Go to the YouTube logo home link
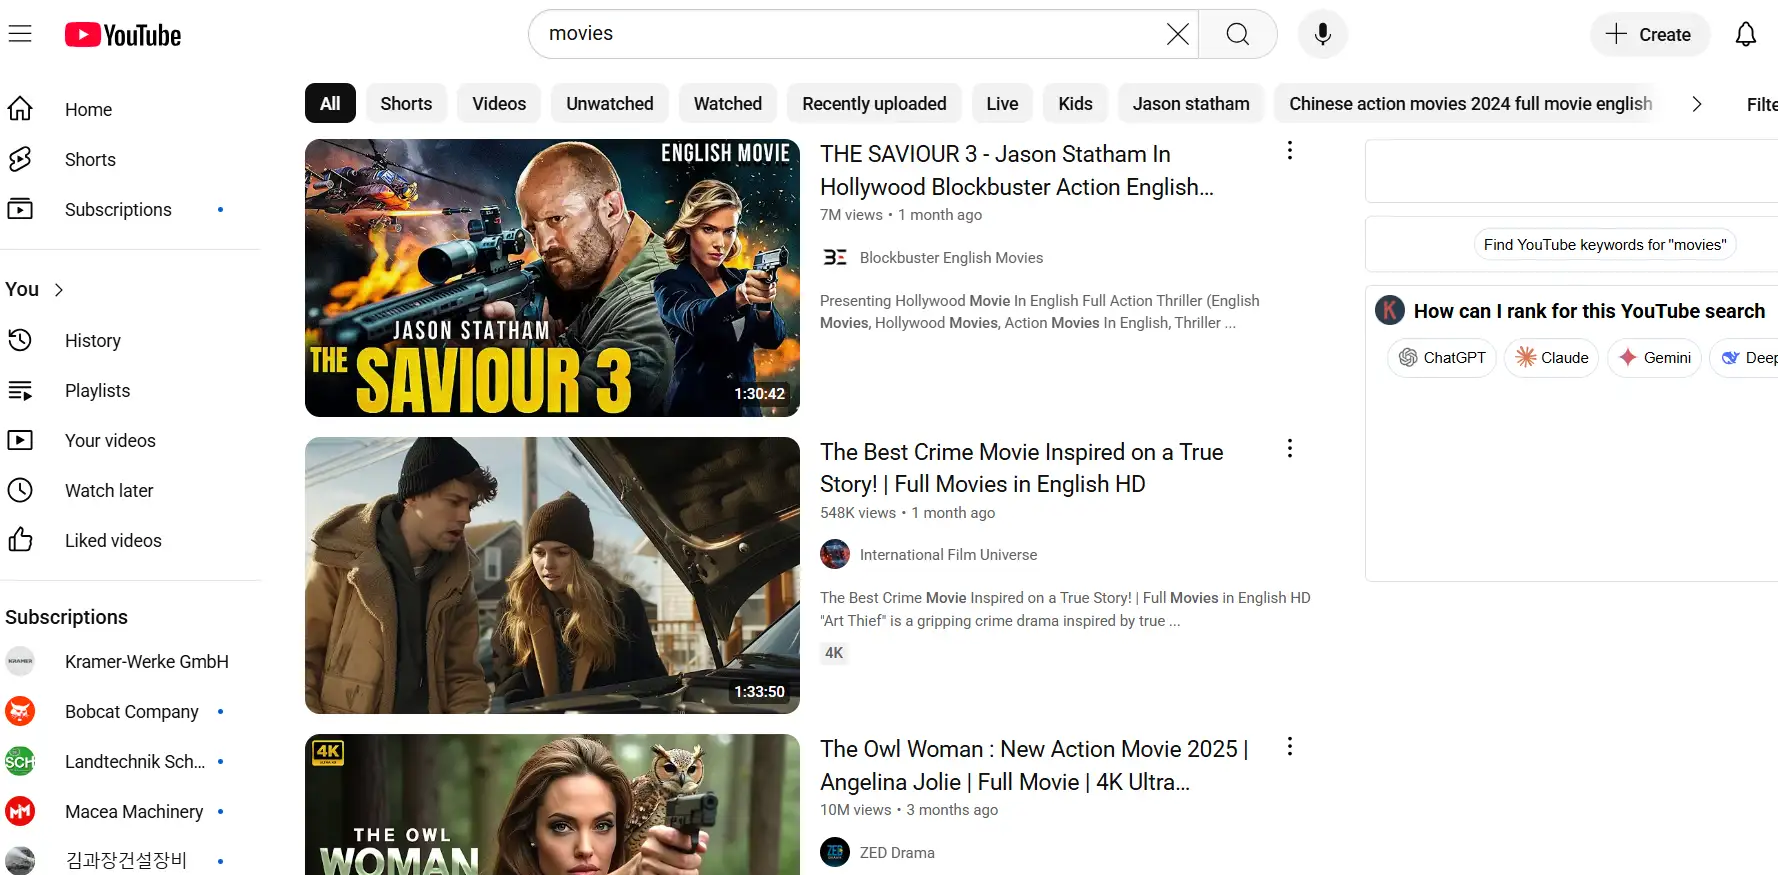This screenshot has height=875, width=1778. click(123, 35)
